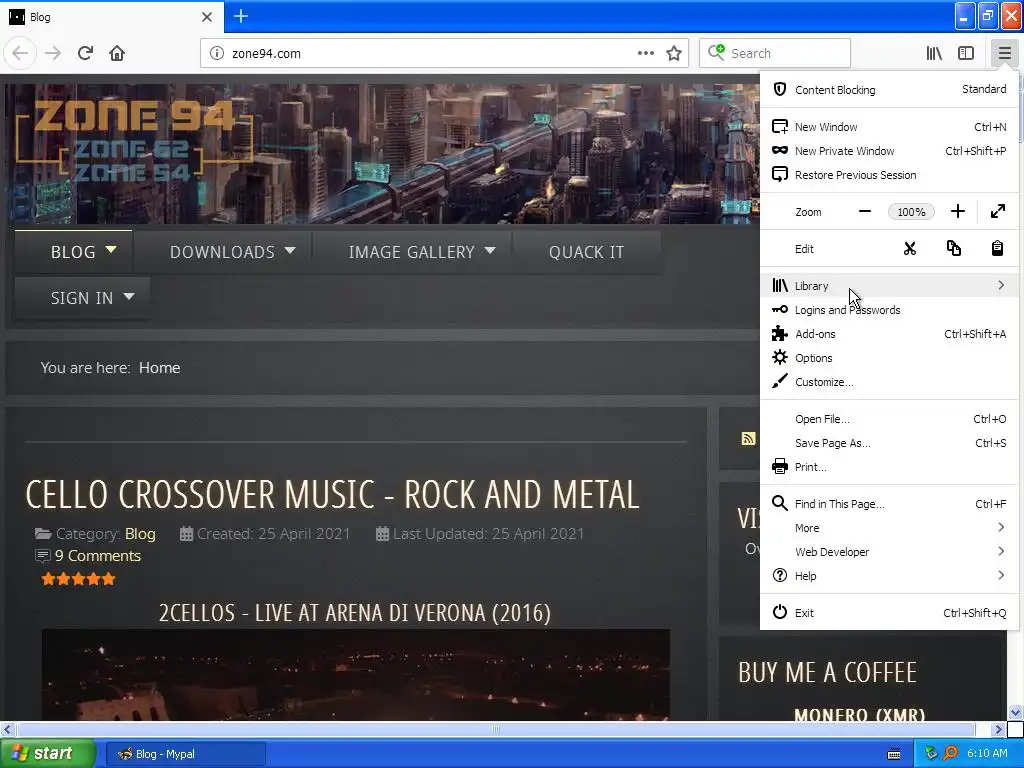1024x768 pixels.
Task: Open the Windows start menu
Action: (x=47, y=754)
